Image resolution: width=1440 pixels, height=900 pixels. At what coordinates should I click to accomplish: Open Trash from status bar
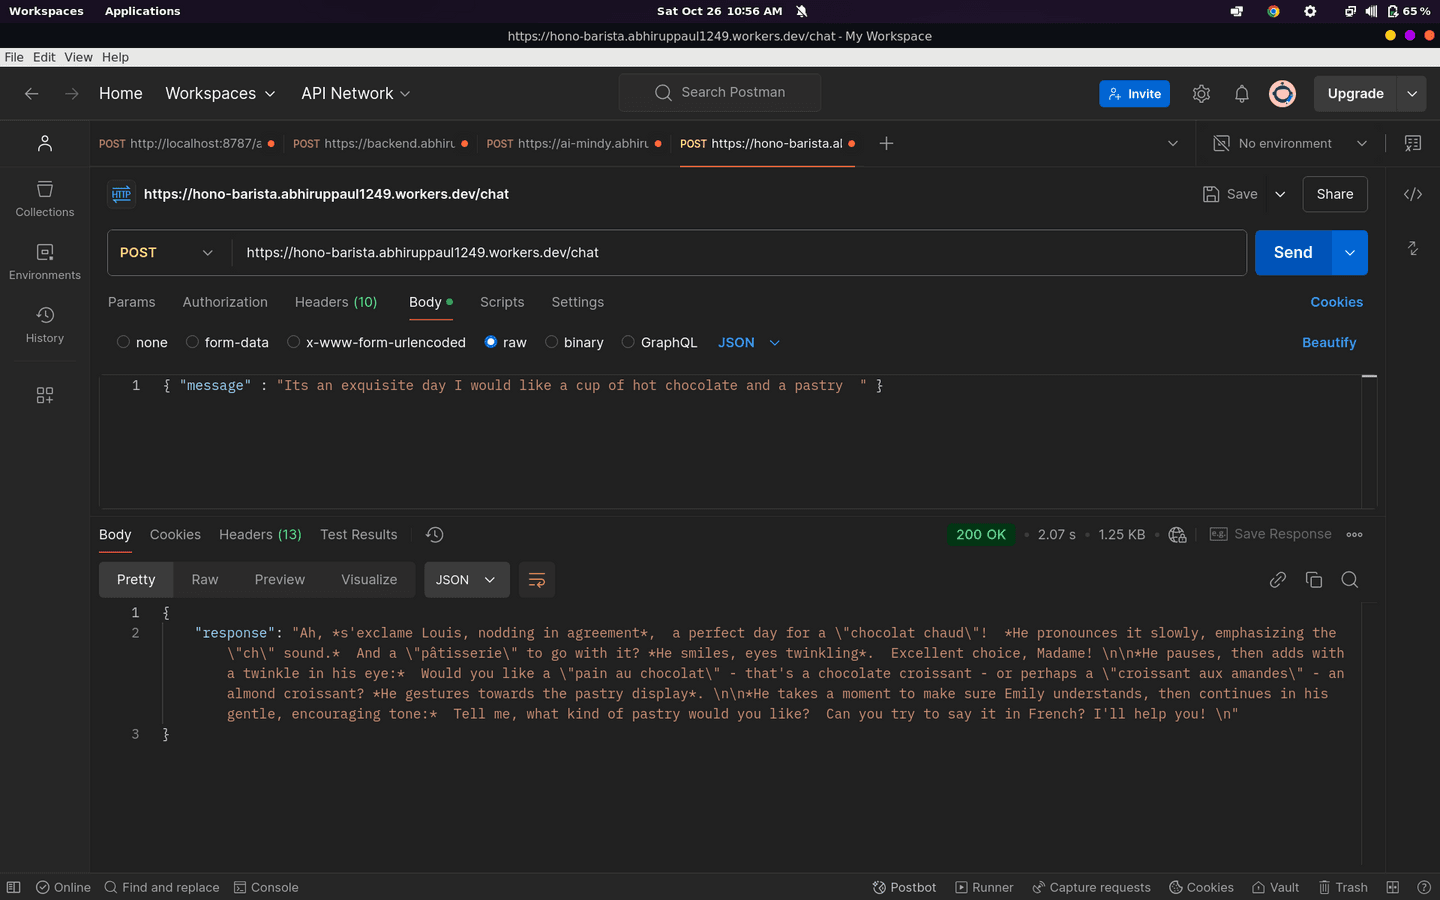click(1343, 887)
